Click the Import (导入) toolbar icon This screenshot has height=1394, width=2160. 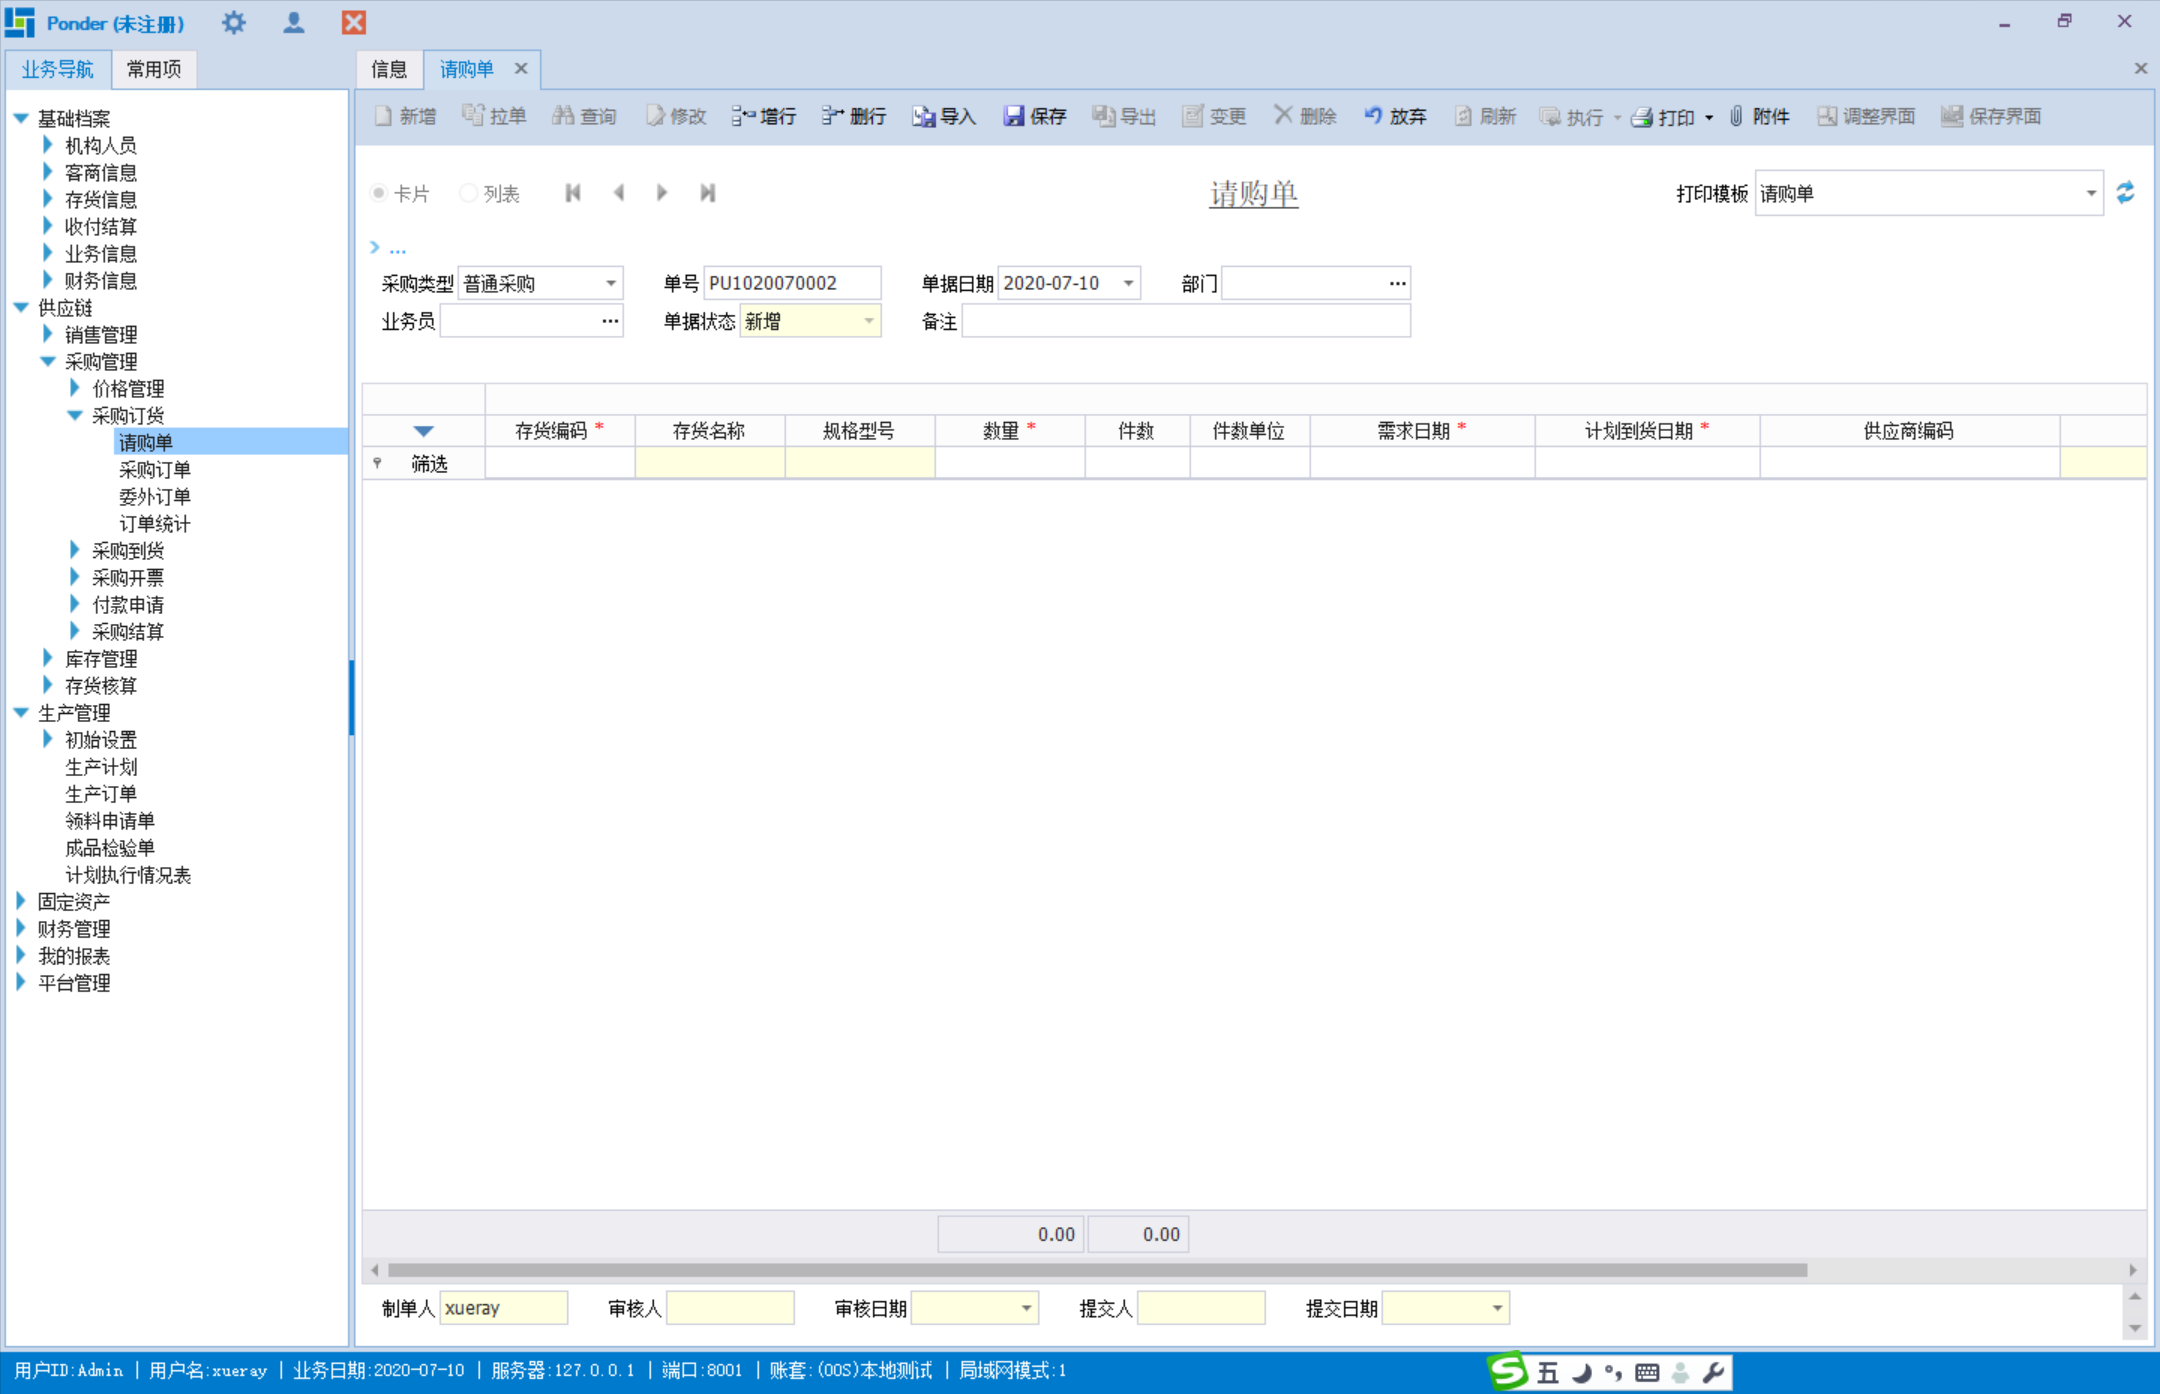pos(923,116)
